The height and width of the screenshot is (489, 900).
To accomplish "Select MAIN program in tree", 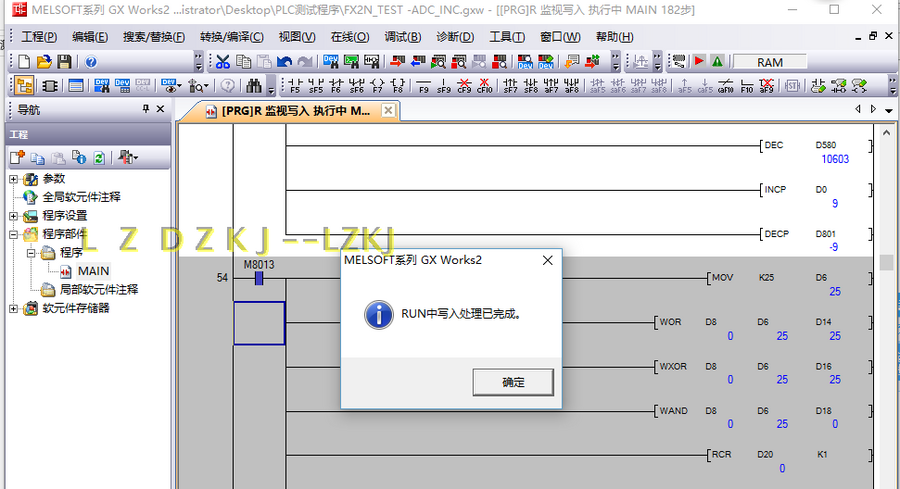I will 94,271.
